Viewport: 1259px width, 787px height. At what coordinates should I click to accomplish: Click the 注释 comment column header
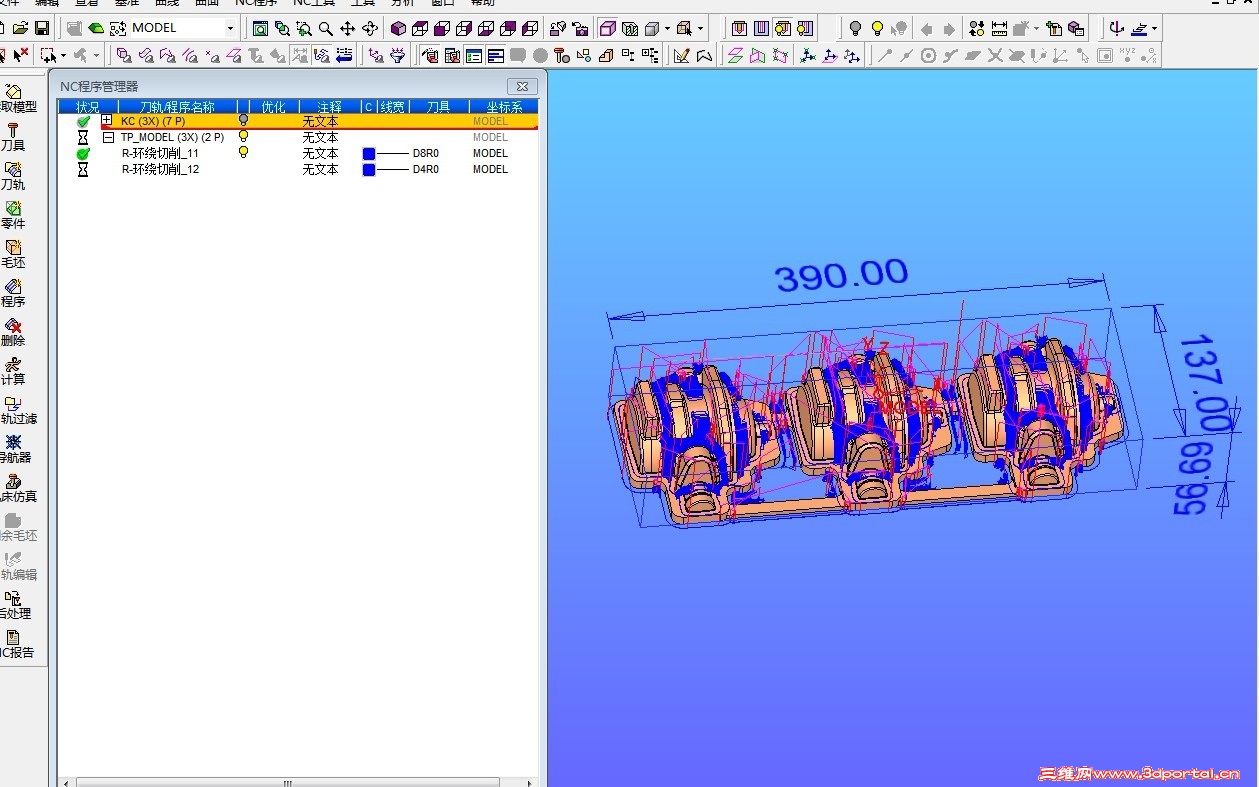coord(330,106)
